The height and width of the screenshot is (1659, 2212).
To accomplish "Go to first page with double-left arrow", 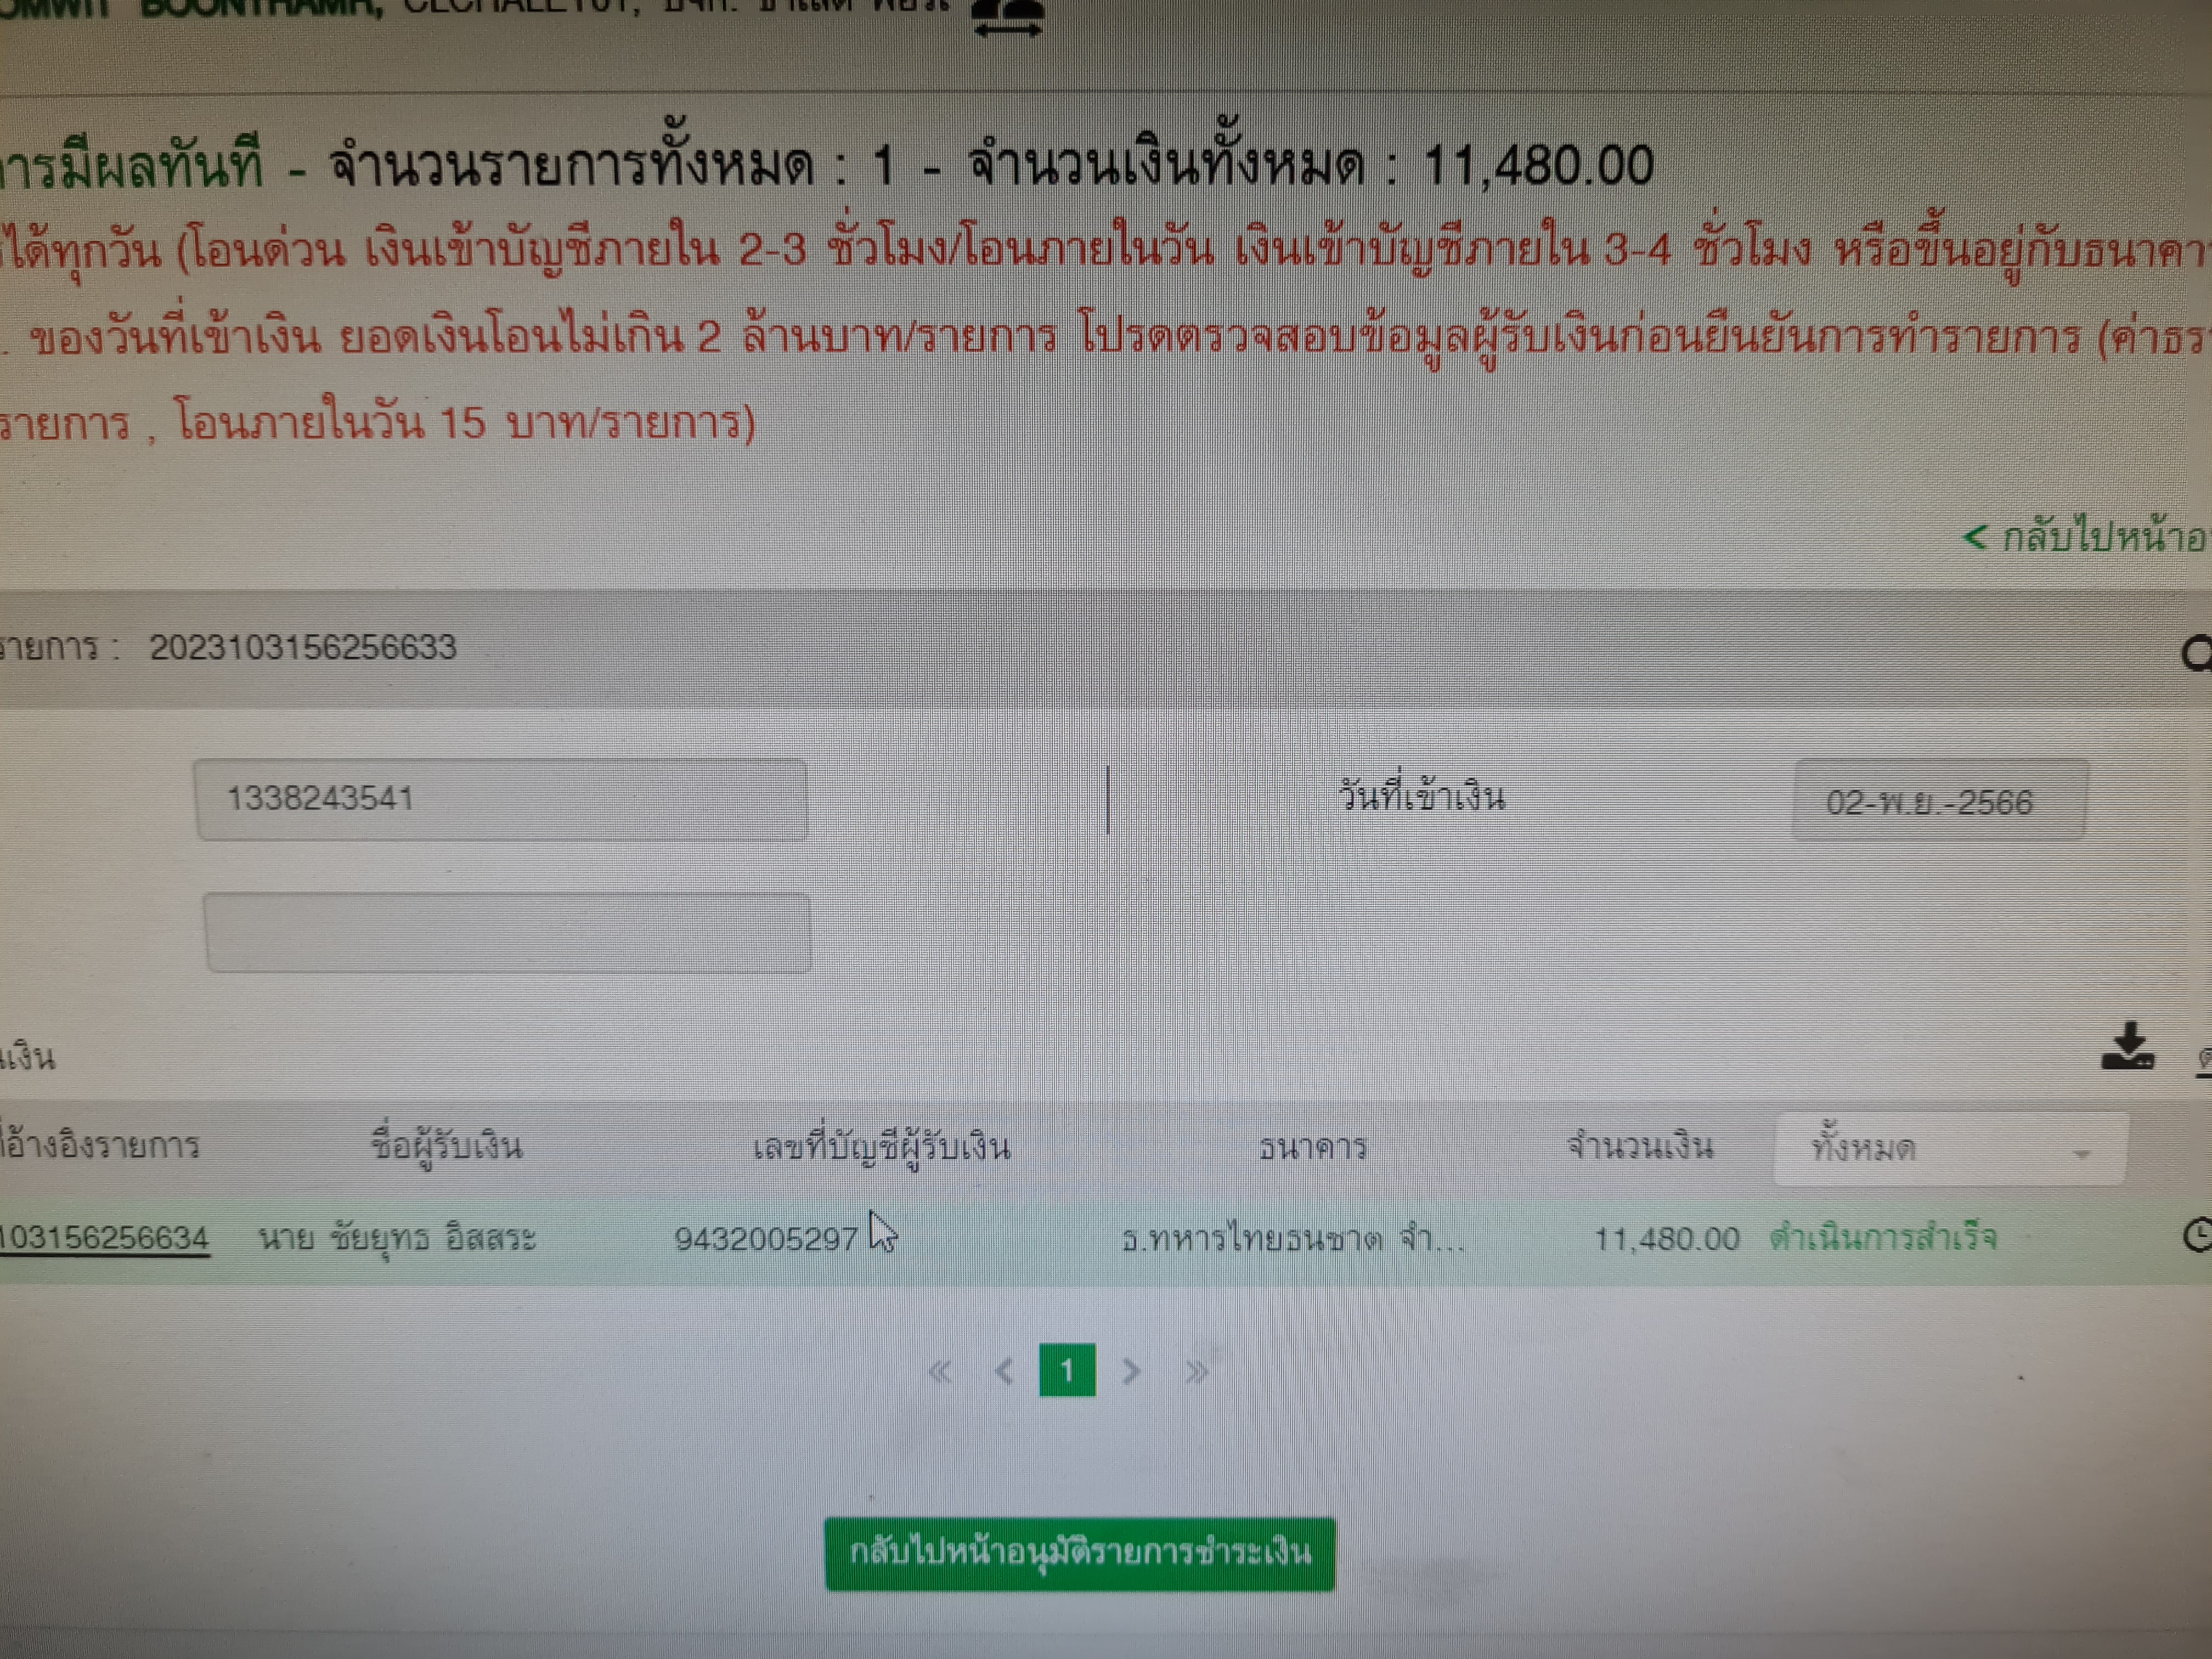I will click(939, 1370).
